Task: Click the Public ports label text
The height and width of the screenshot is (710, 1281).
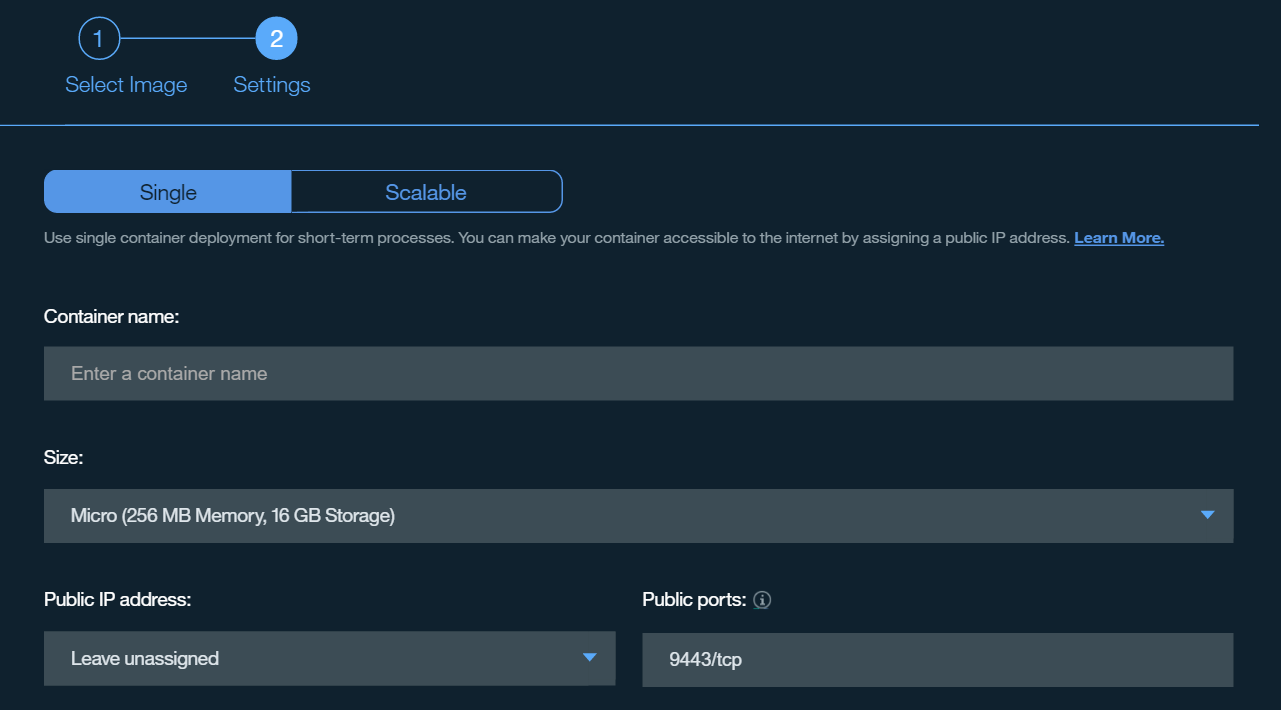Action: [x=694, y=600]
